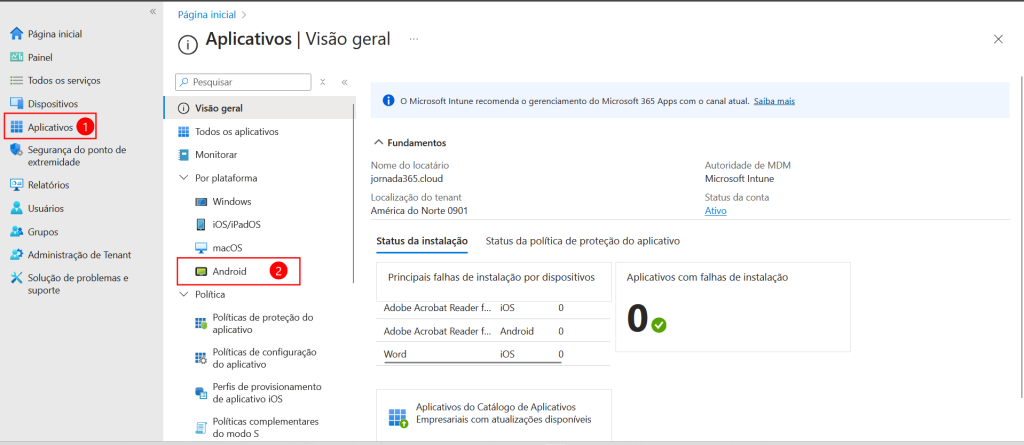Collapse the Fundamentos section
1024x445 pixels.
click(x=378, y=142)
